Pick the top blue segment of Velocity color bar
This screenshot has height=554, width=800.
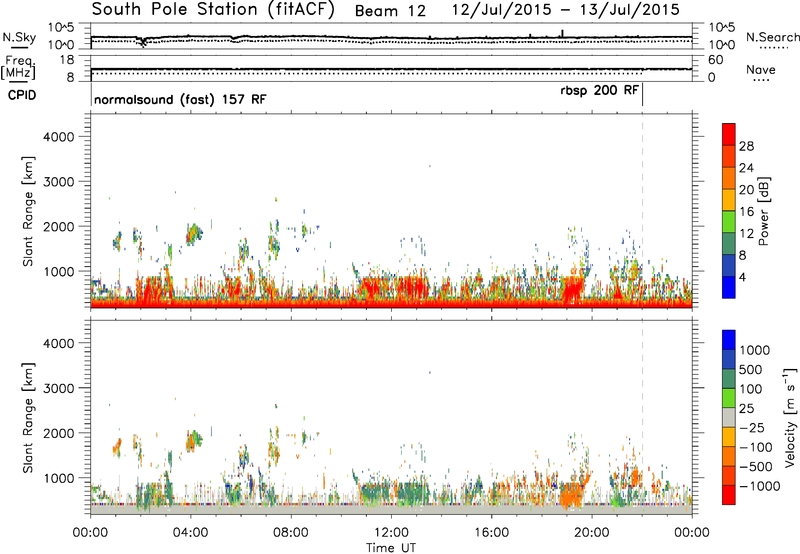729,340
